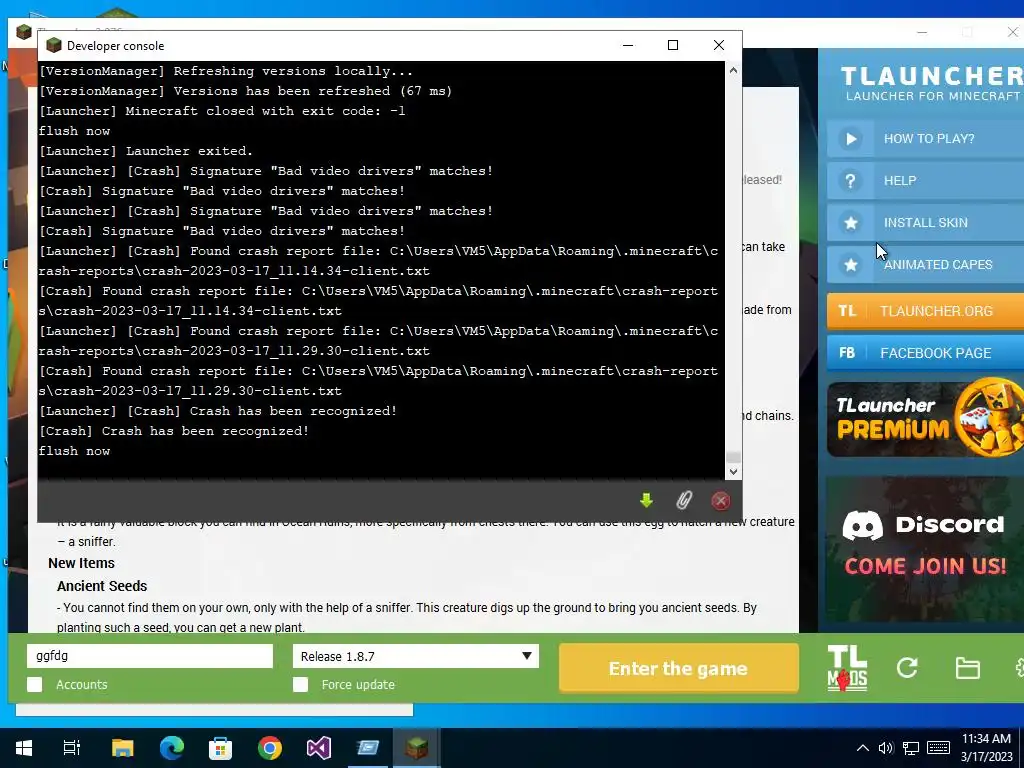Click the play icon beside How to Play

pos(850,138)
